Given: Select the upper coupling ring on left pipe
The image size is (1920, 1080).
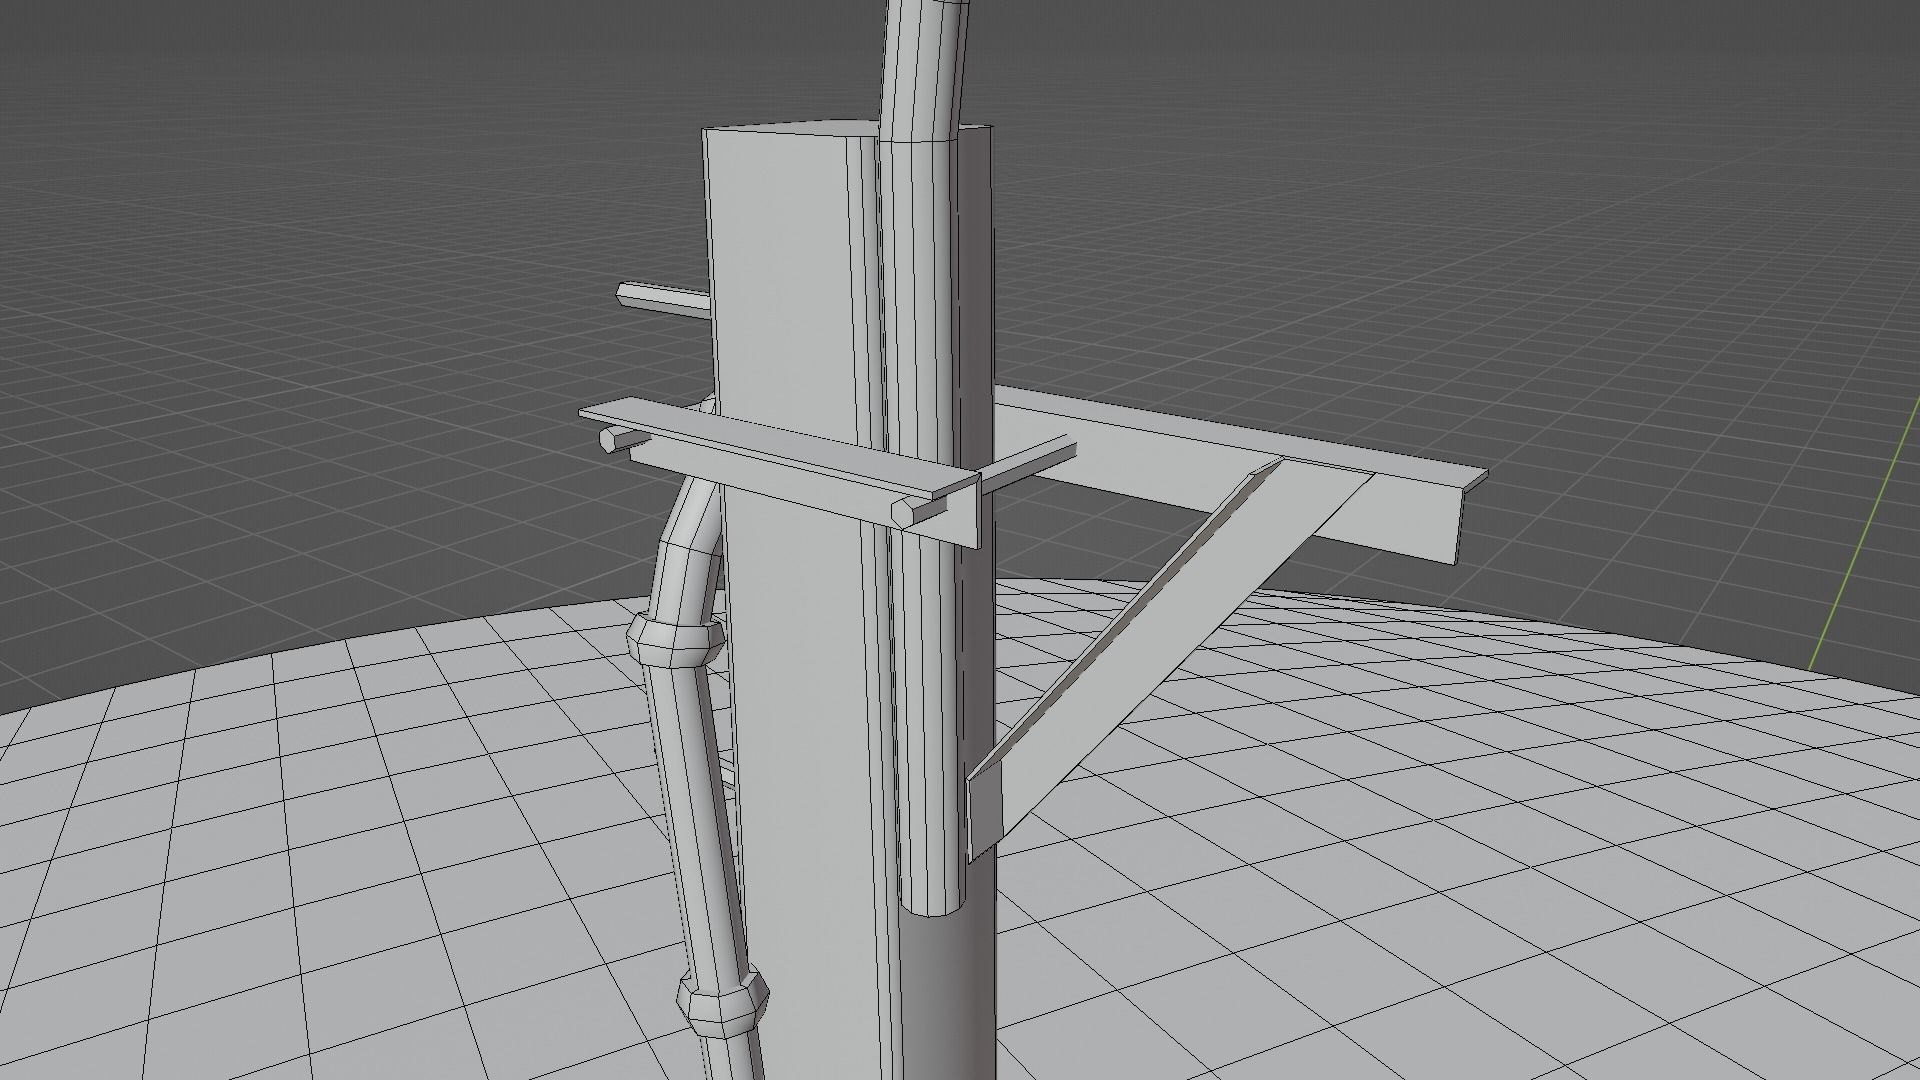Looking at the screenshot, I should (674, 639).
